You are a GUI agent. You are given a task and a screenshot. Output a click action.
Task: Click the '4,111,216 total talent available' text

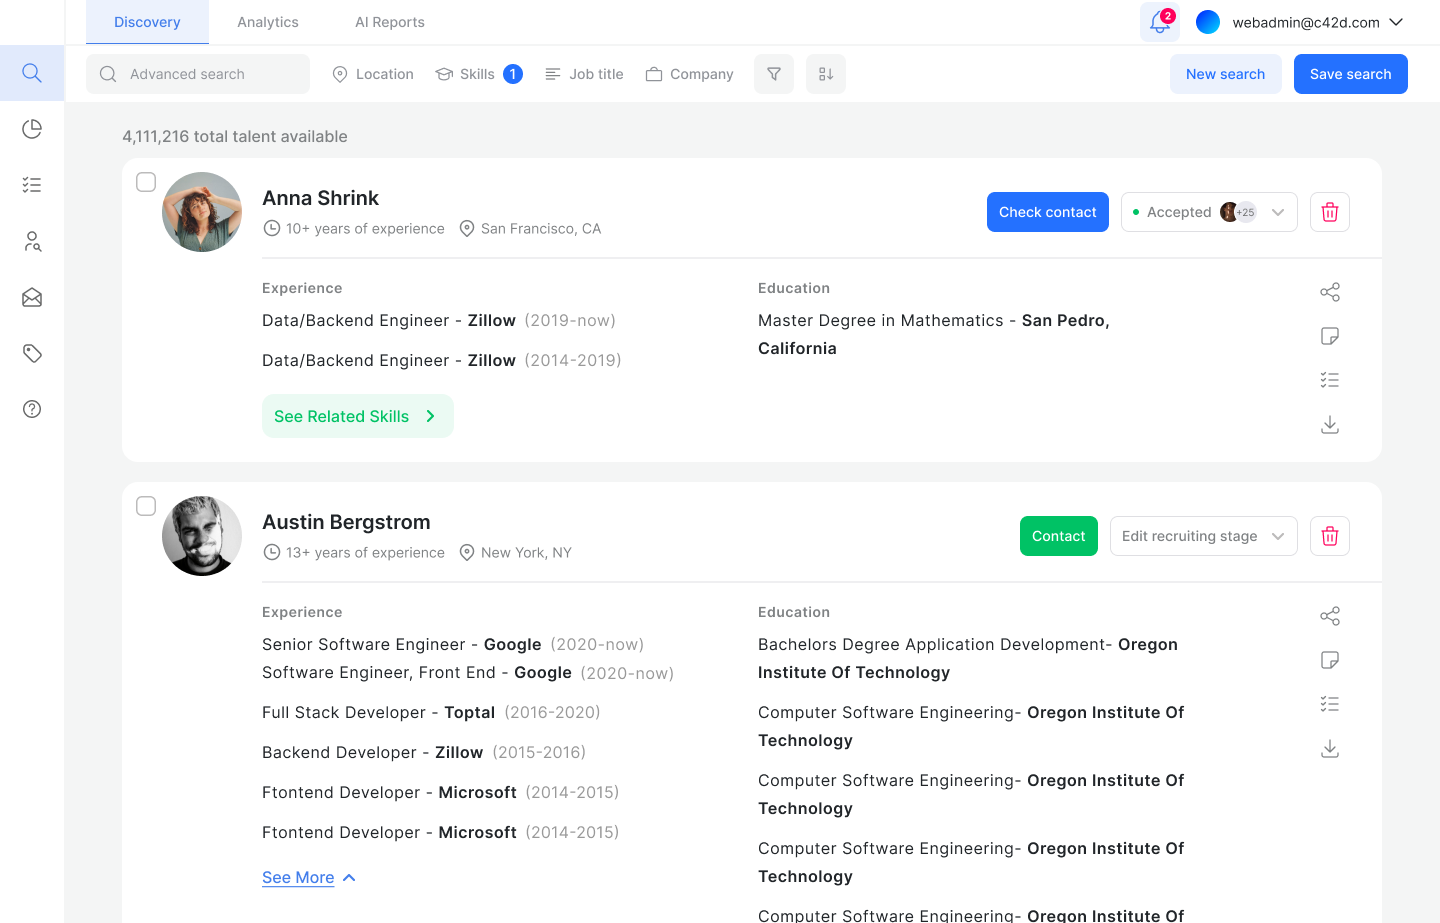(x=235, y=136)
